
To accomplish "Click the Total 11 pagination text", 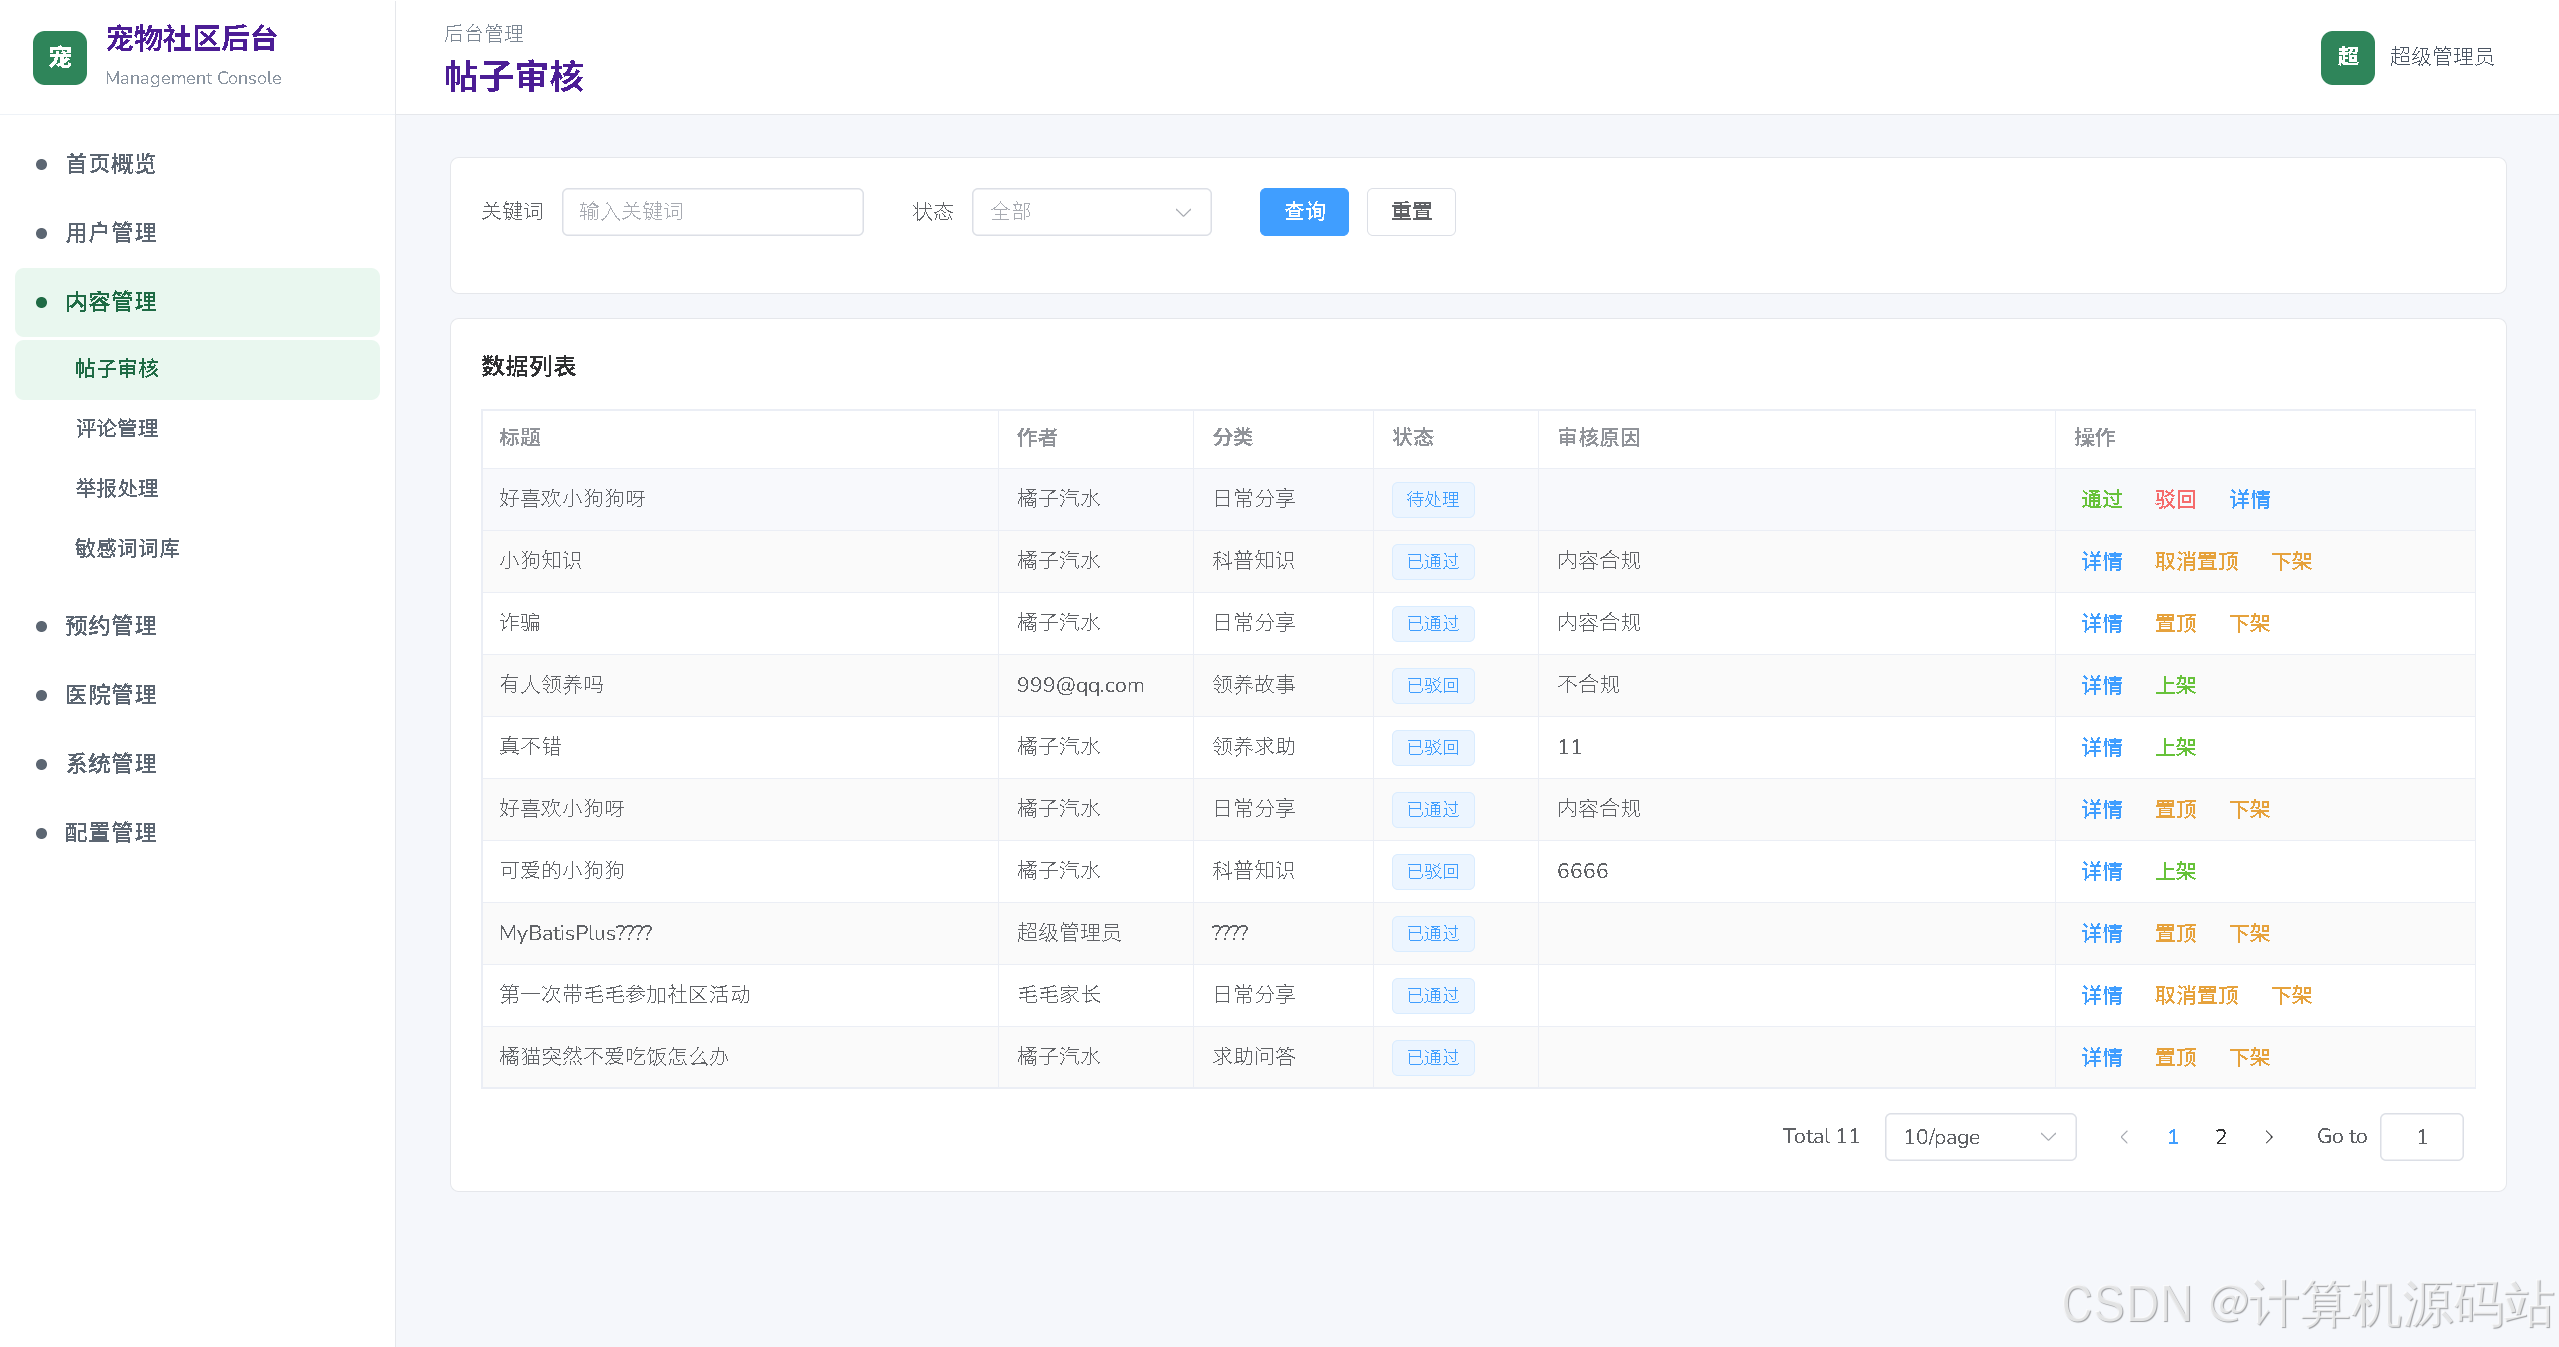I will point(1821,1137).
